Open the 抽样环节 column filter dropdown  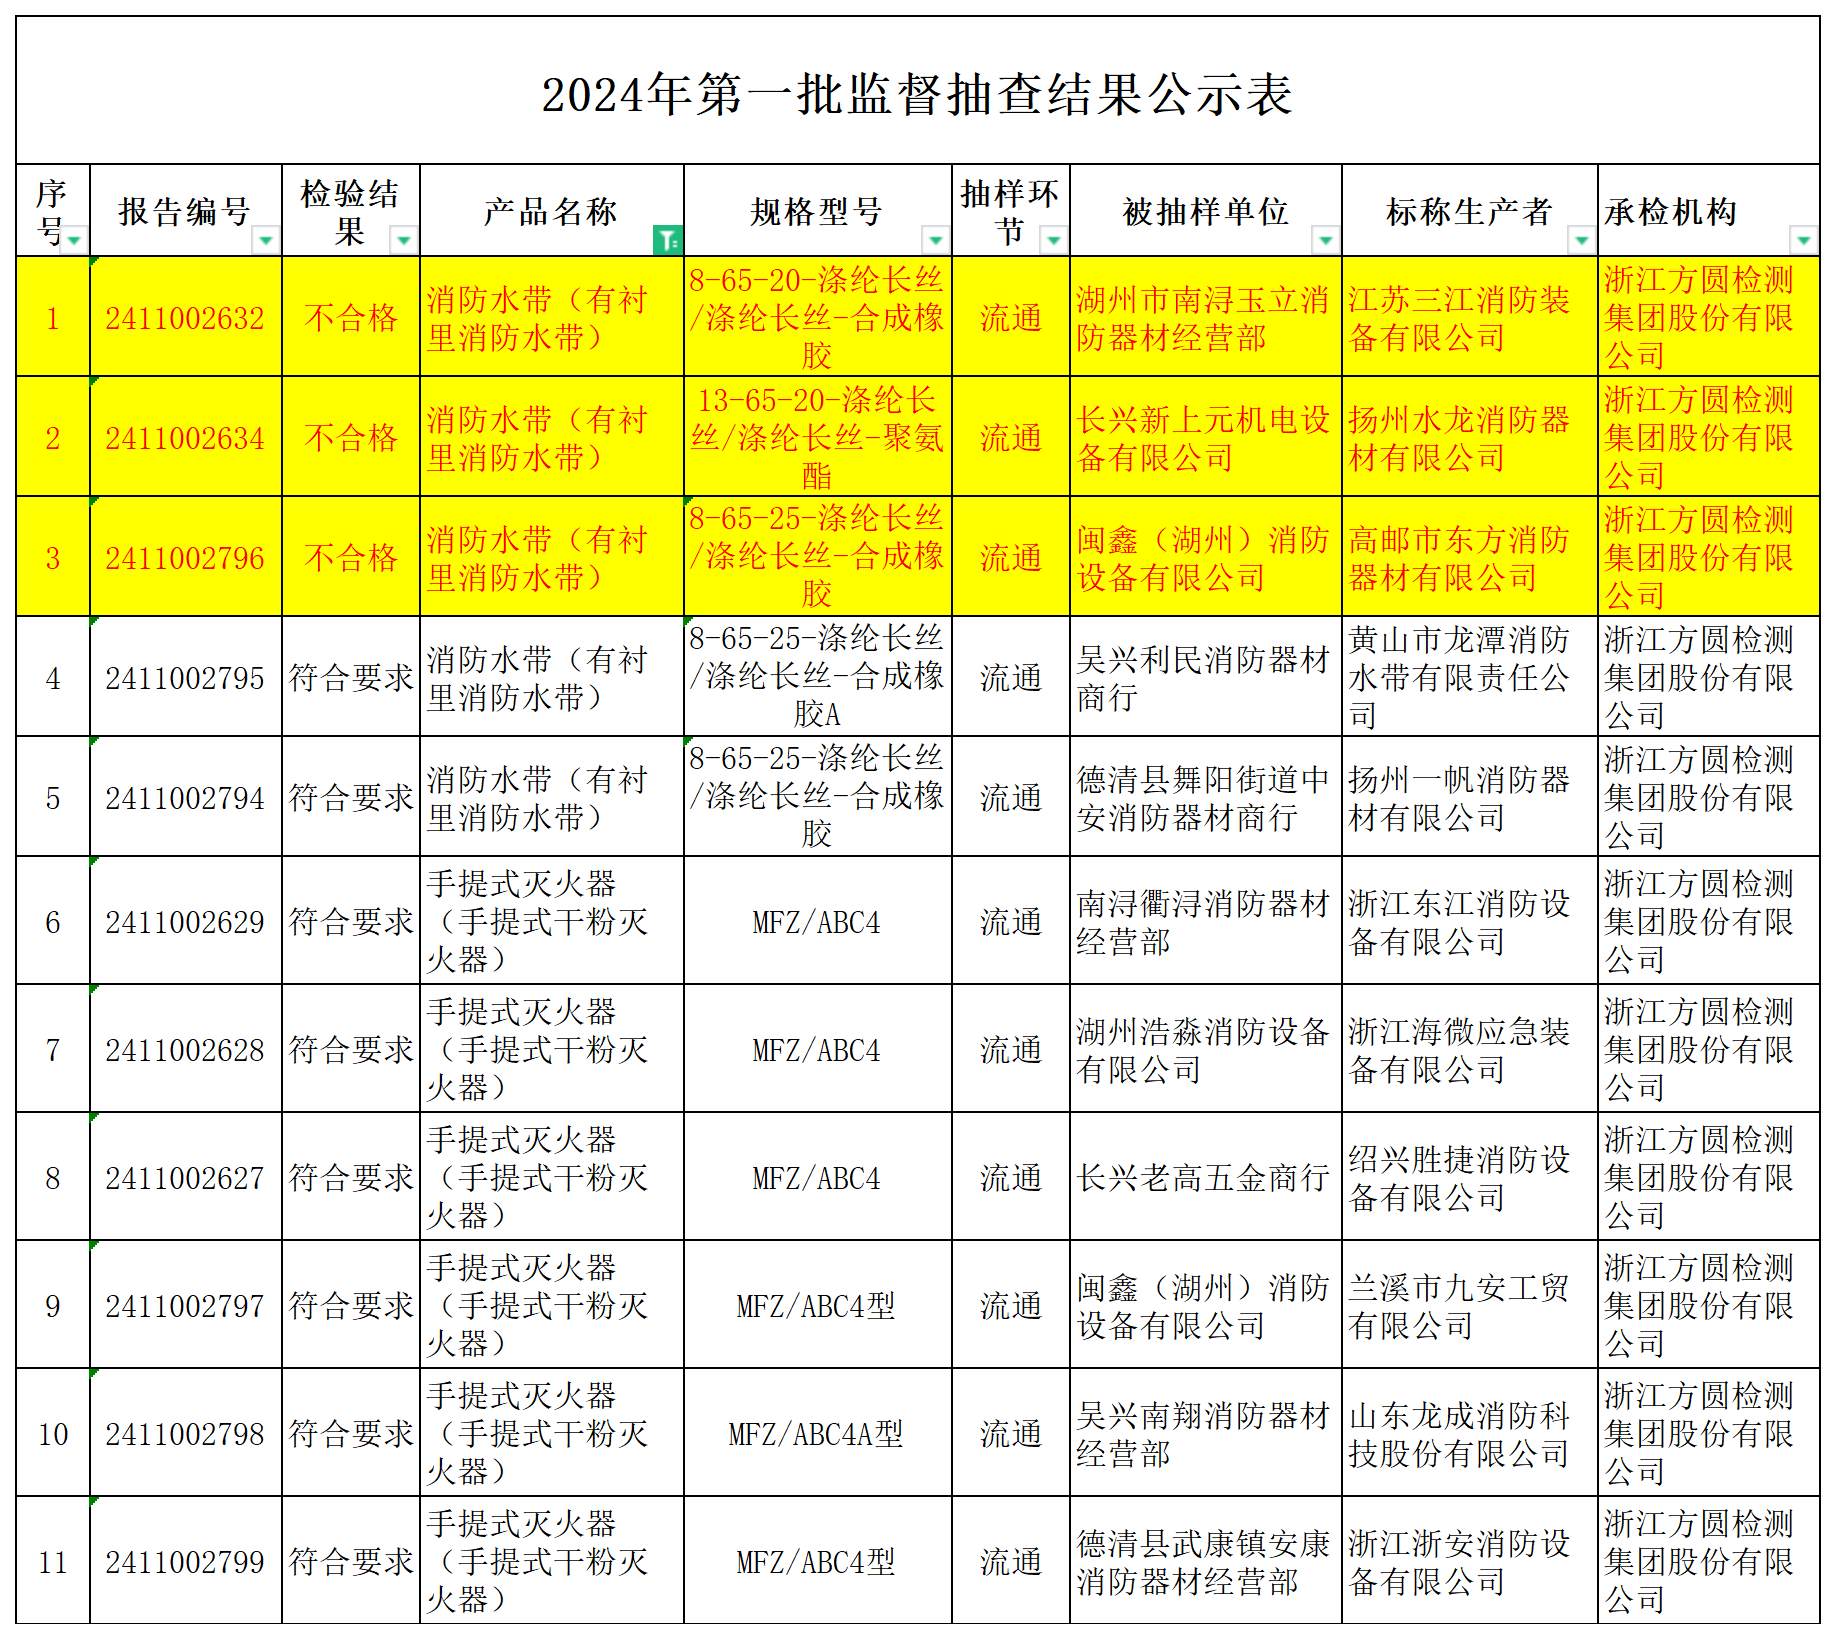point(1055,240)
